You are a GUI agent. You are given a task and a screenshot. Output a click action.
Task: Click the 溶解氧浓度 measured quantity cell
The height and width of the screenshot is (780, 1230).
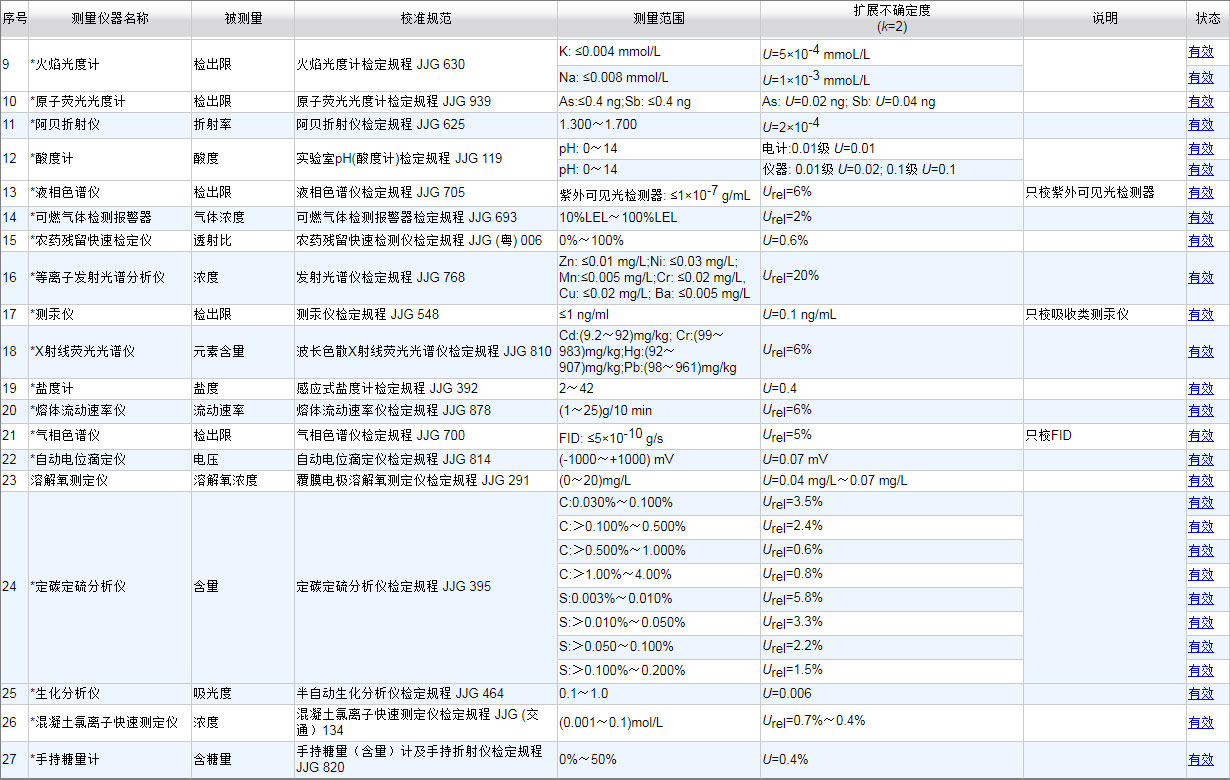(x=243, y=480)
